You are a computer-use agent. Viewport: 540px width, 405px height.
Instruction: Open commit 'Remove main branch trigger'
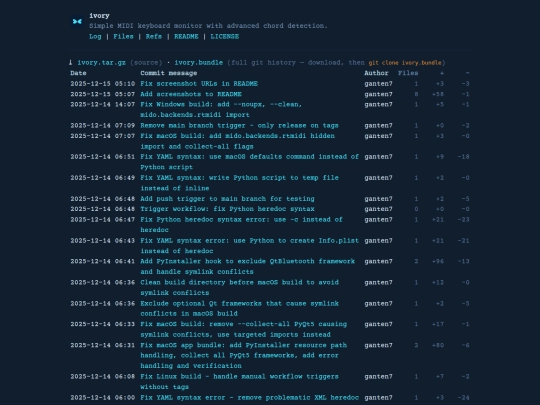click(x=239, y=125)
